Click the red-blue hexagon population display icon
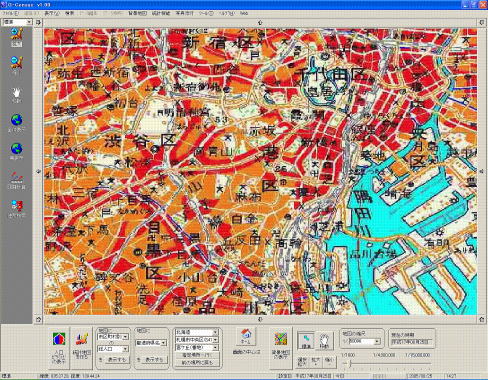Screen dimensions: 488x380 (59, 339)
